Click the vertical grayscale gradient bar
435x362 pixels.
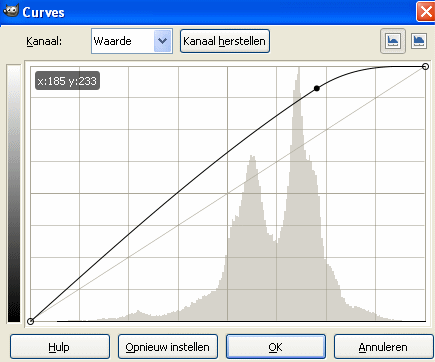[14, 194]
